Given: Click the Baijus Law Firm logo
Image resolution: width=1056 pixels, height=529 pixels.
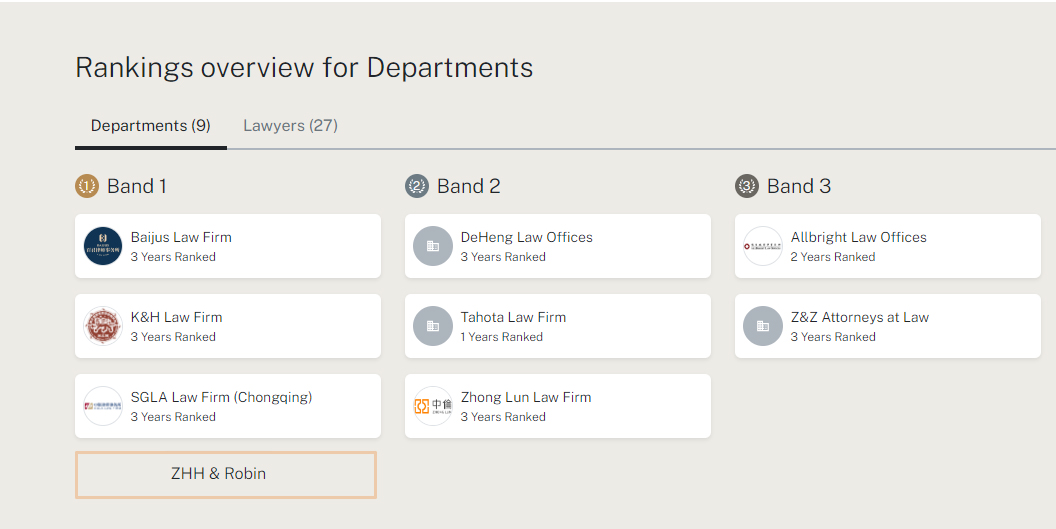Looking at the screenshot, I should pos(103,246).
